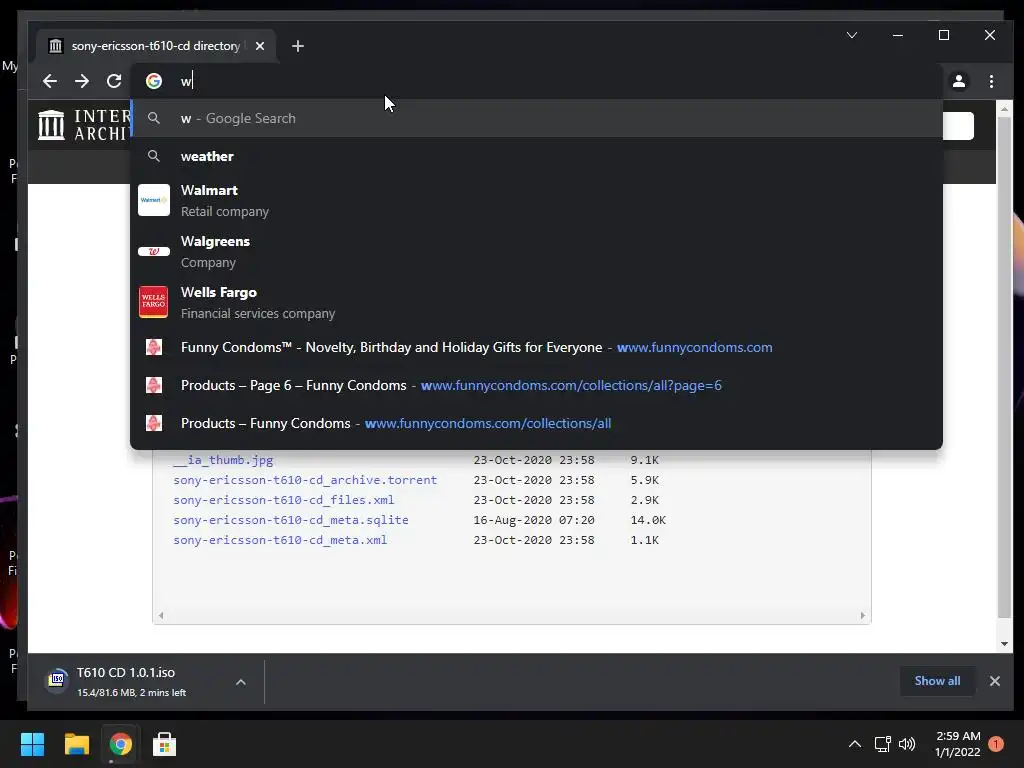This screenshot has height=768, width=1024.
Task: Select the sony-ericsson-t610-cd directory tab
Action: pyautogui.click(x=155, y=46)
